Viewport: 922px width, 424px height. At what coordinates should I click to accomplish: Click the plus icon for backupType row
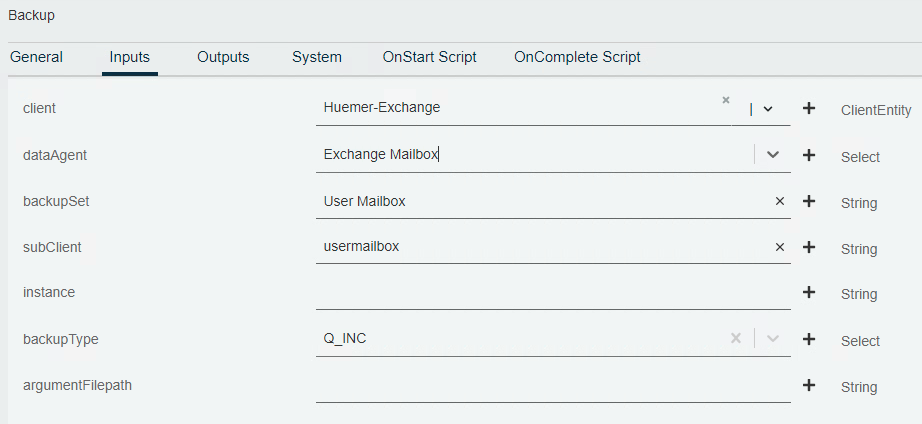click(x=809, y=339)
